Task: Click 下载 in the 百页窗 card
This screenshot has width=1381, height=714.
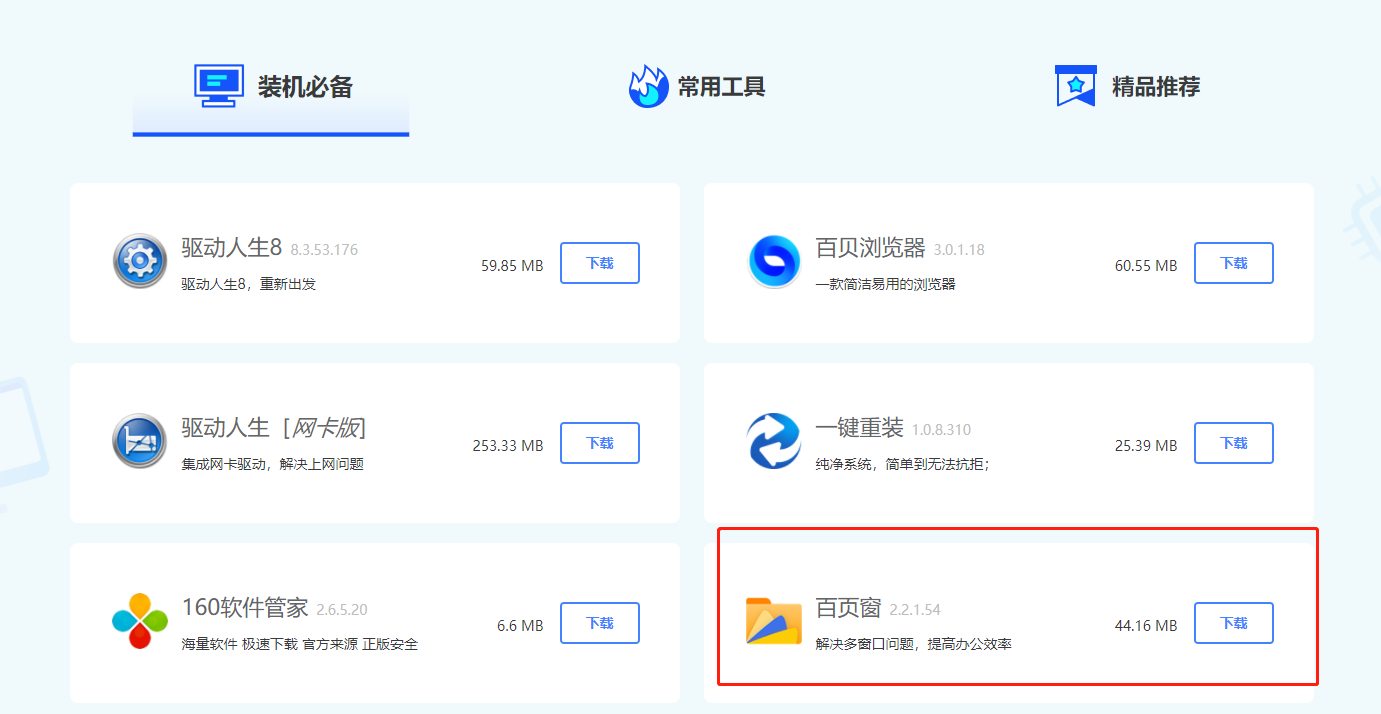Action: [x=1234, y=623]
